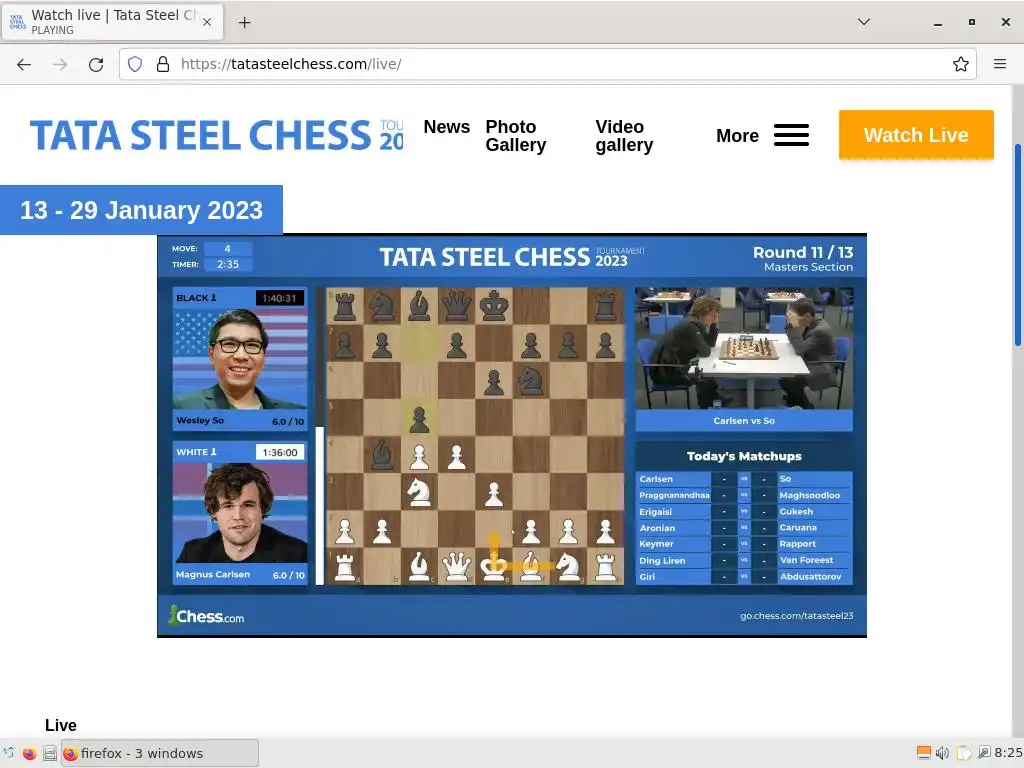Click the white king on e1

(493, 566)
